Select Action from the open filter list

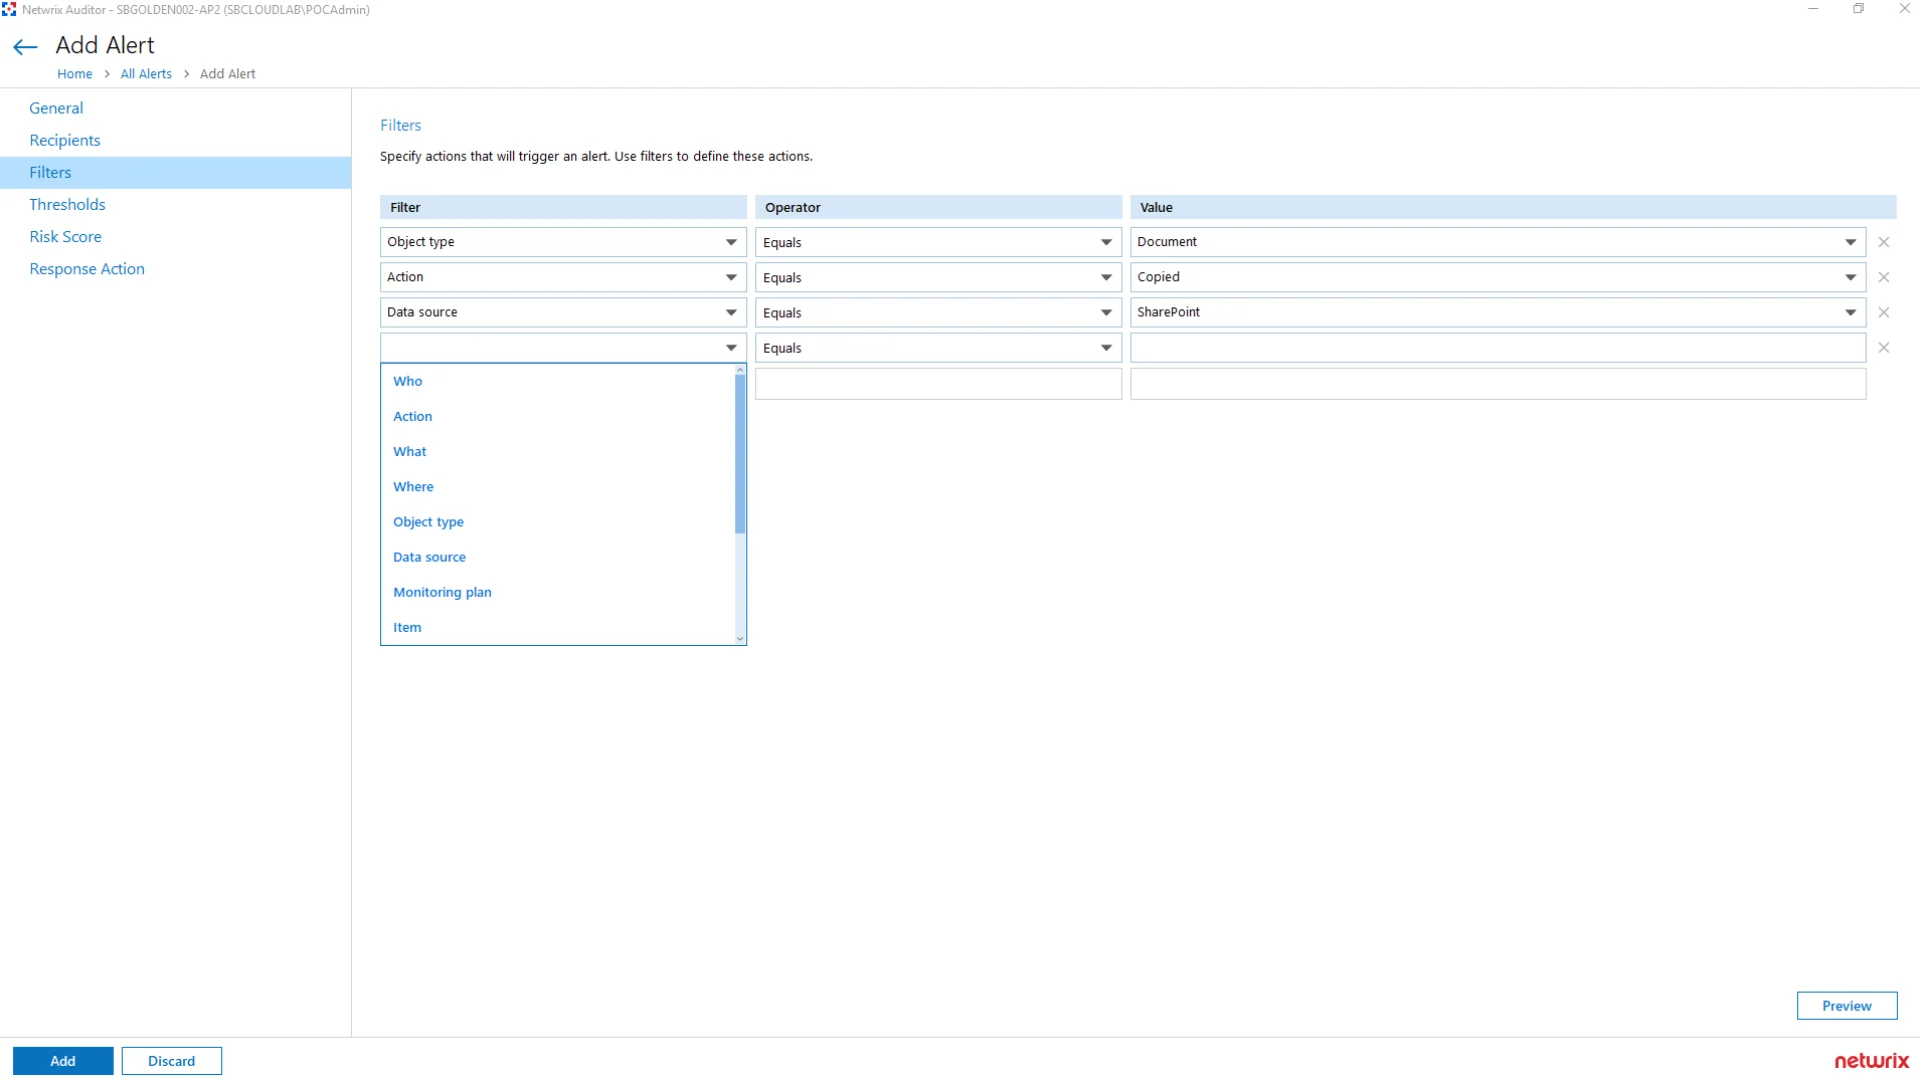[558, 416]
